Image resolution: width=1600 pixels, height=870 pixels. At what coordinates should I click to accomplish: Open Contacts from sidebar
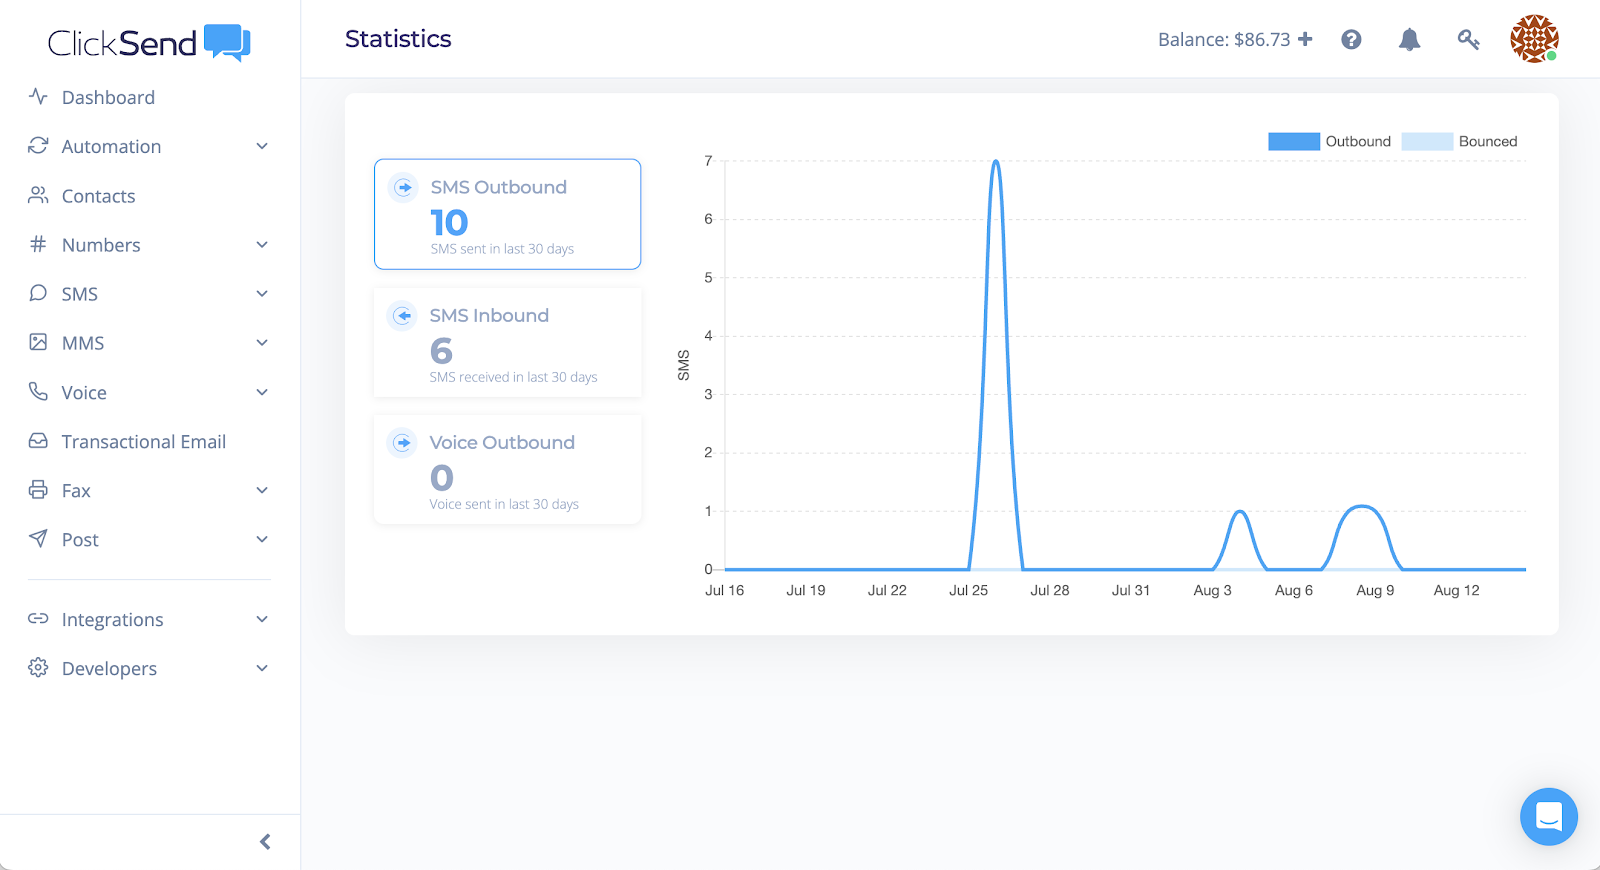[x=98, y=196]
